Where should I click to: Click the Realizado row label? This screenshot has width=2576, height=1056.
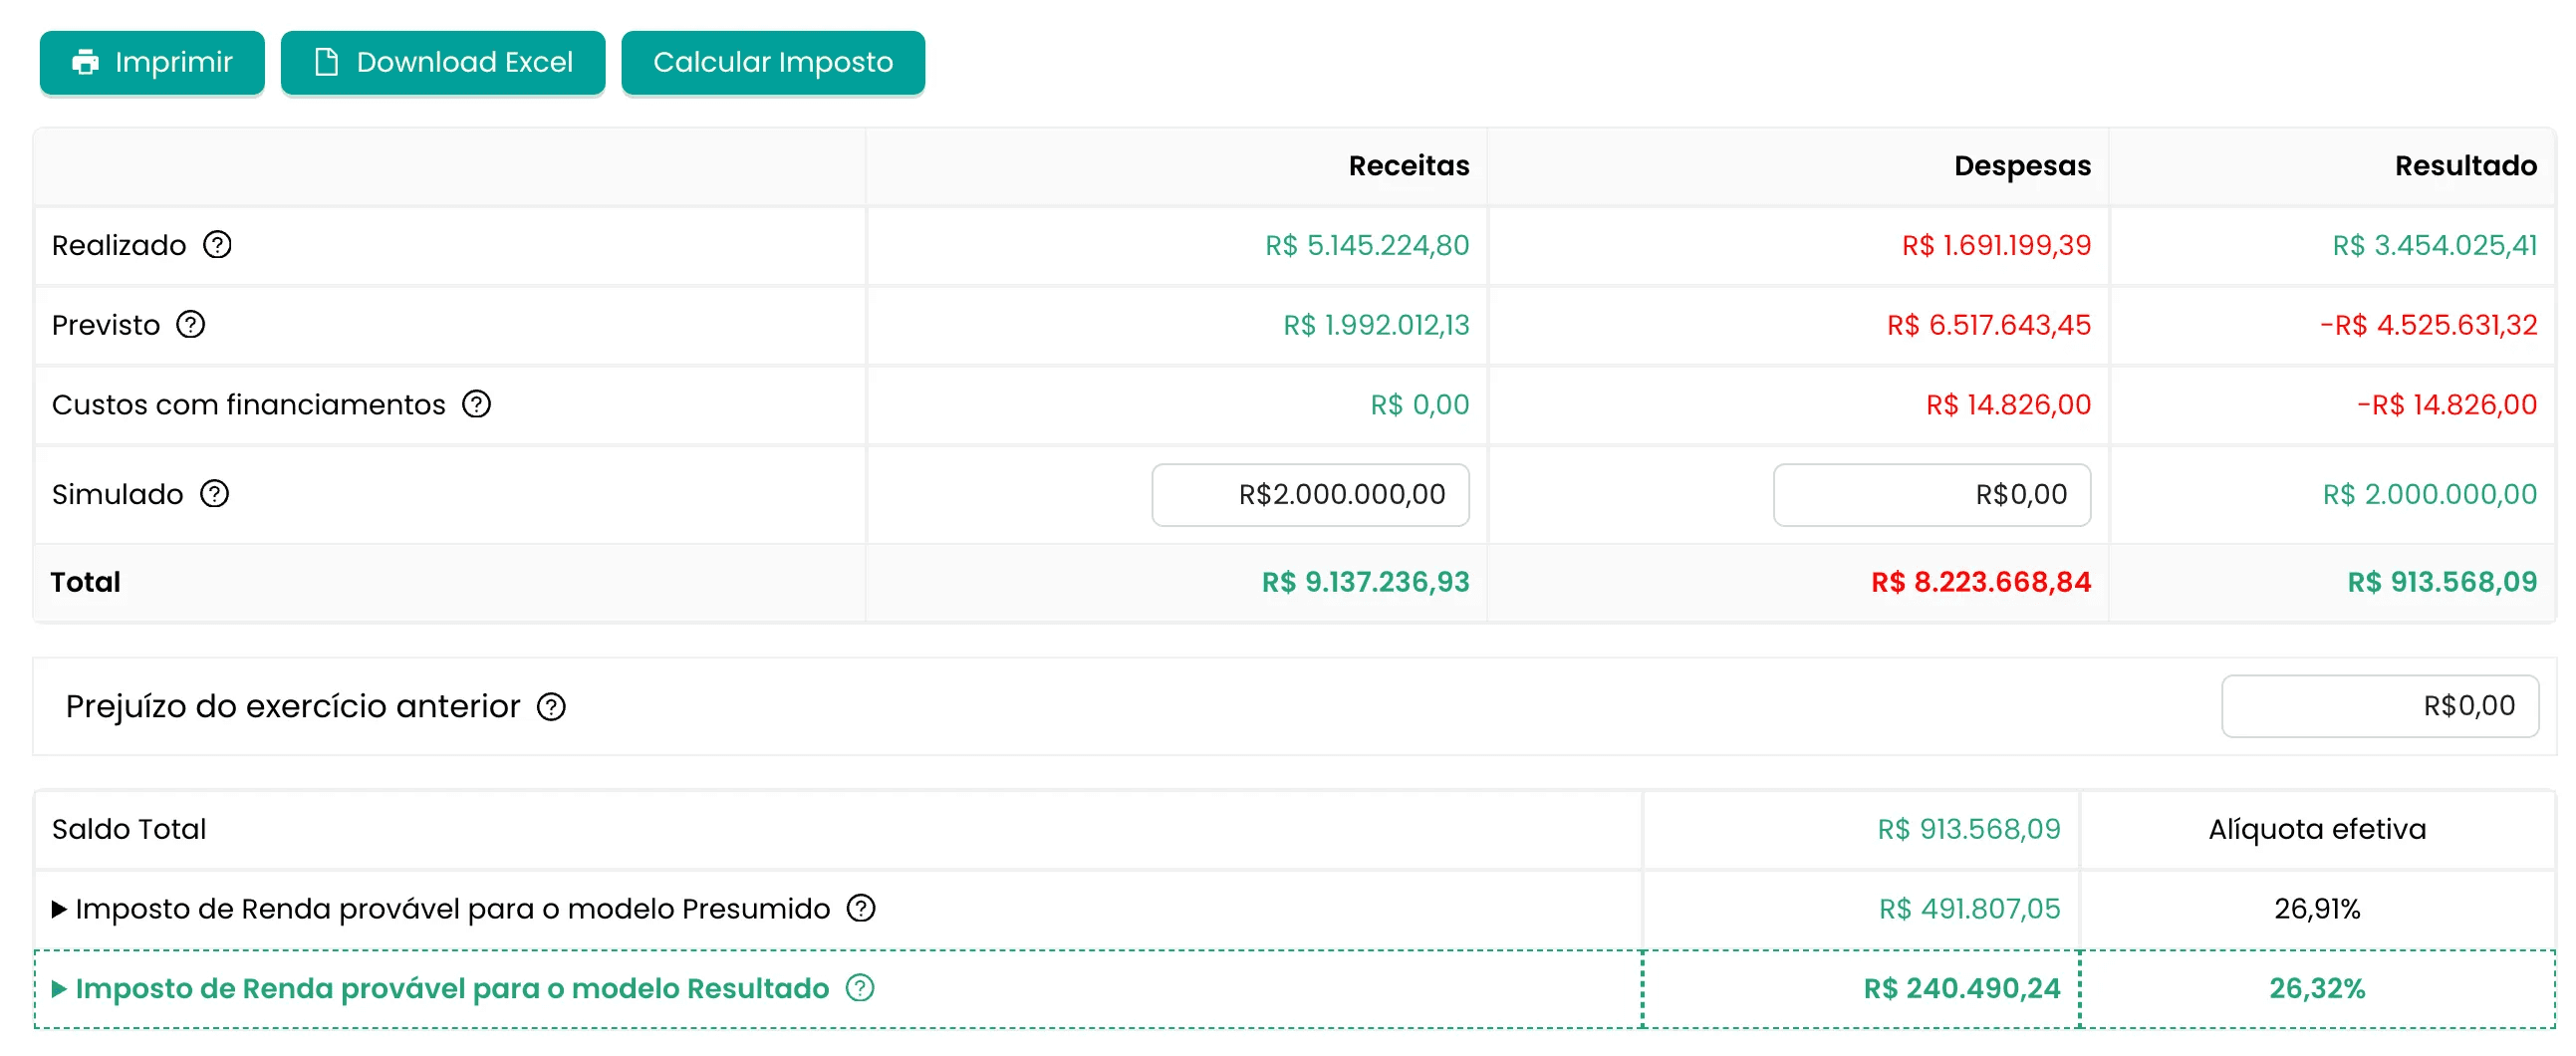click(119, 245)
